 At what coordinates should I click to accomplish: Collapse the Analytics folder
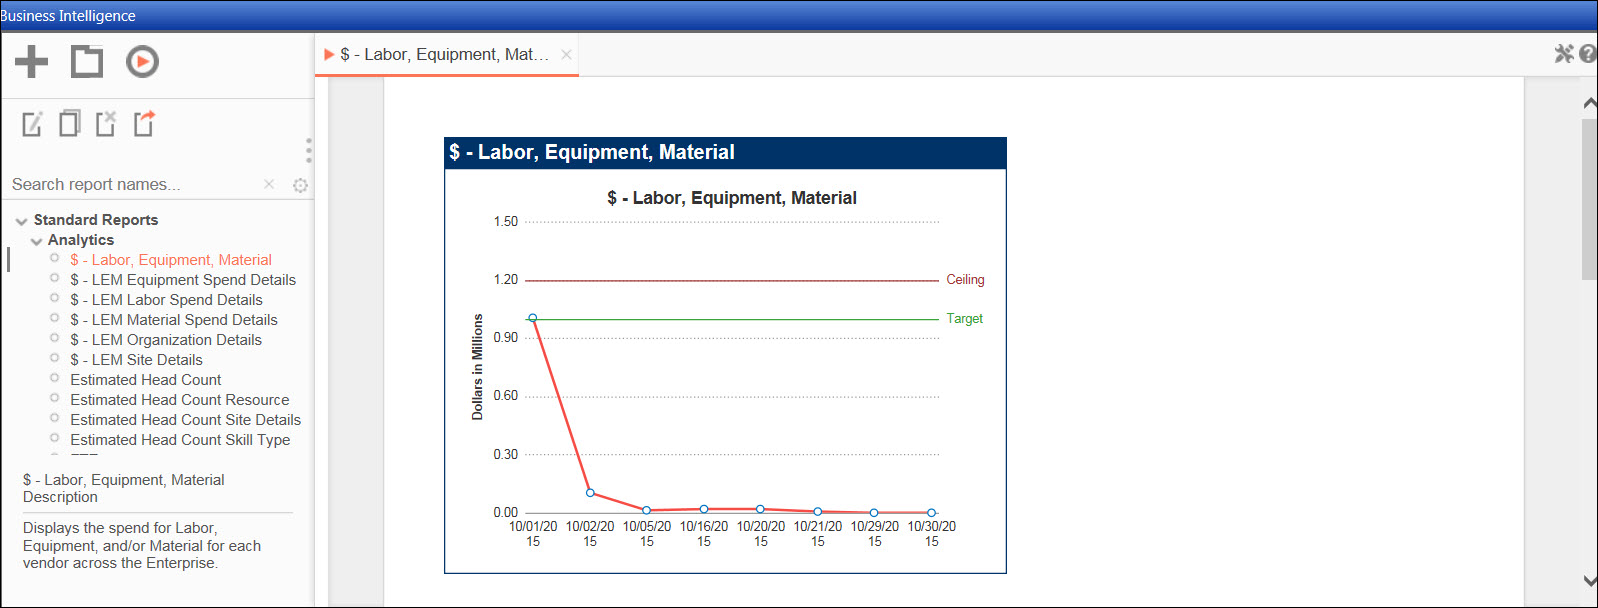coord(37,241)
